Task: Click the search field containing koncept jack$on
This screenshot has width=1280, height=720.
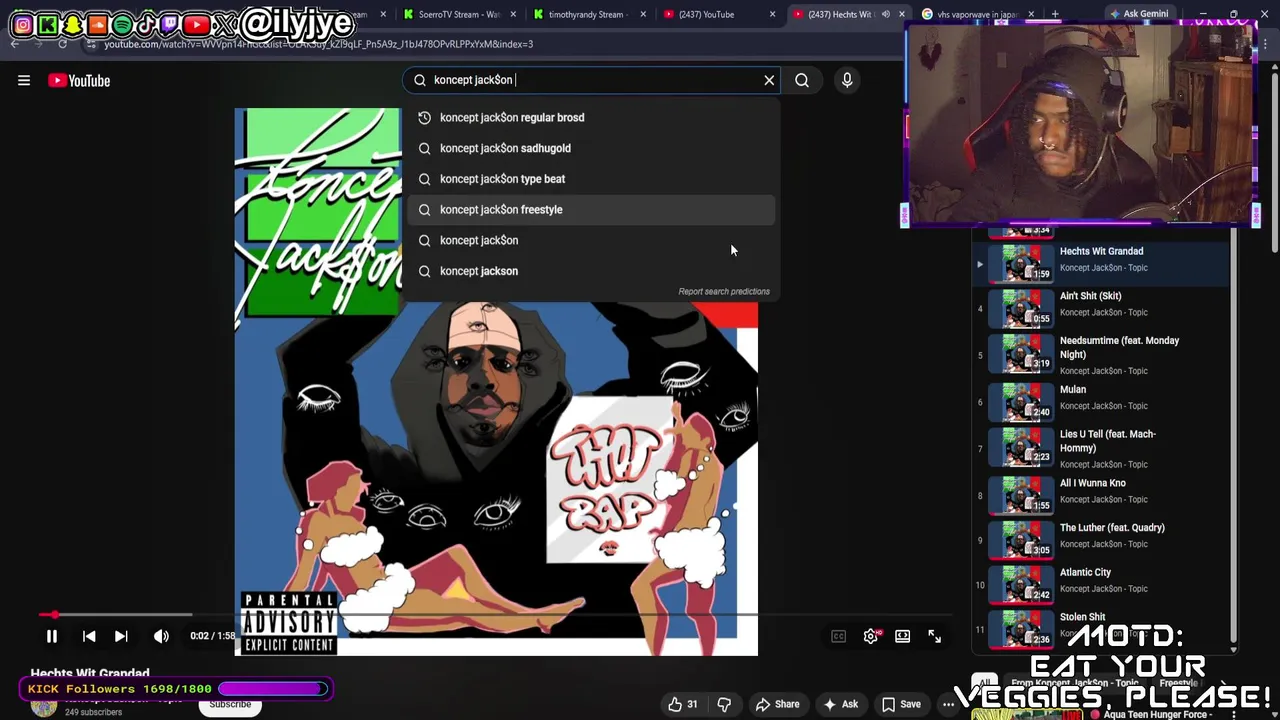Action: (x=590, y=80)
